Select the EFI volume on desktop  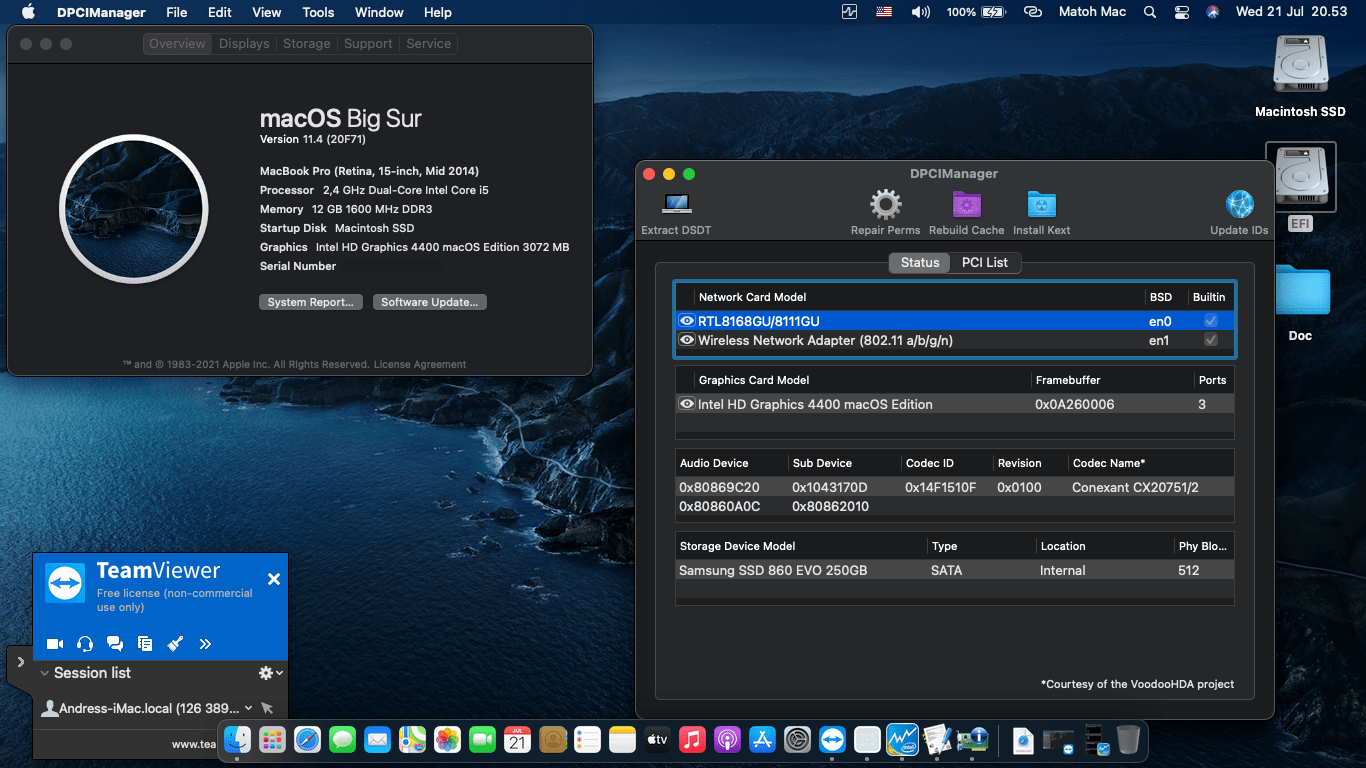(1300, 186)
